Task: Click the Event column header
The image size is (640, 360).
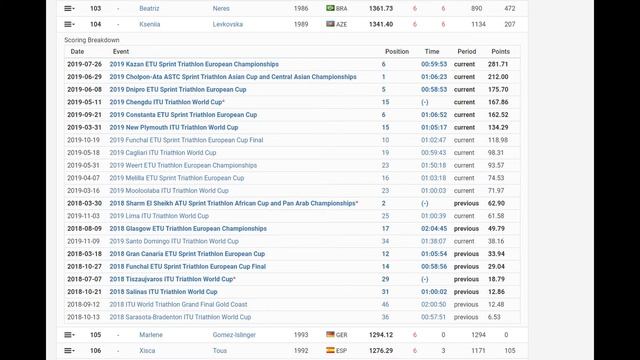Action: pyautogui.click(x=121, y=52)
